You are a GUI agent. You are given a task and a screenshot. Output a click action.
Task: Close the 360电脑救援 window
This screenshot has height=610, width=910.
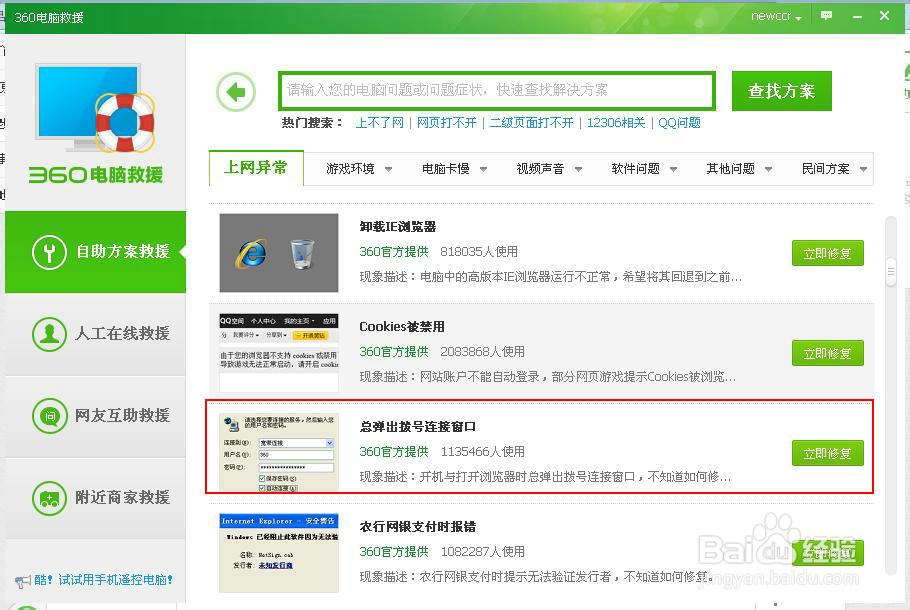[x=884, y=16]
